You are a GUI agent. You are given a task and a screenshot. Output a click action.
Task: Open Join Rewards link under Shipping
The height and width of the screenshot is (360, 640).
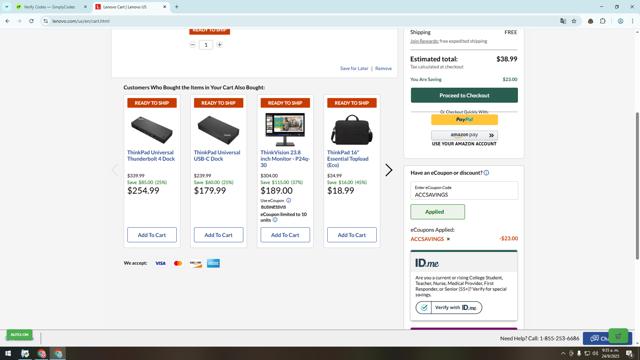pos(424,41)
